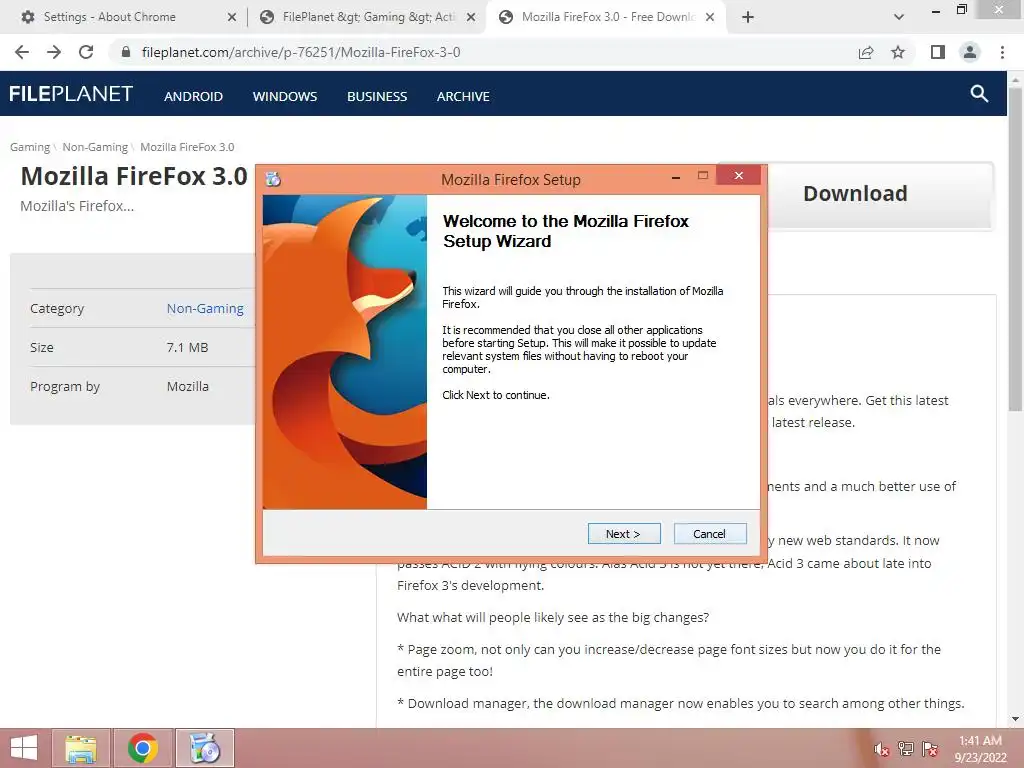Close the Settings - About Chrome tab
This screenshot has width=1024, height=768.
[x=231, y=17]
